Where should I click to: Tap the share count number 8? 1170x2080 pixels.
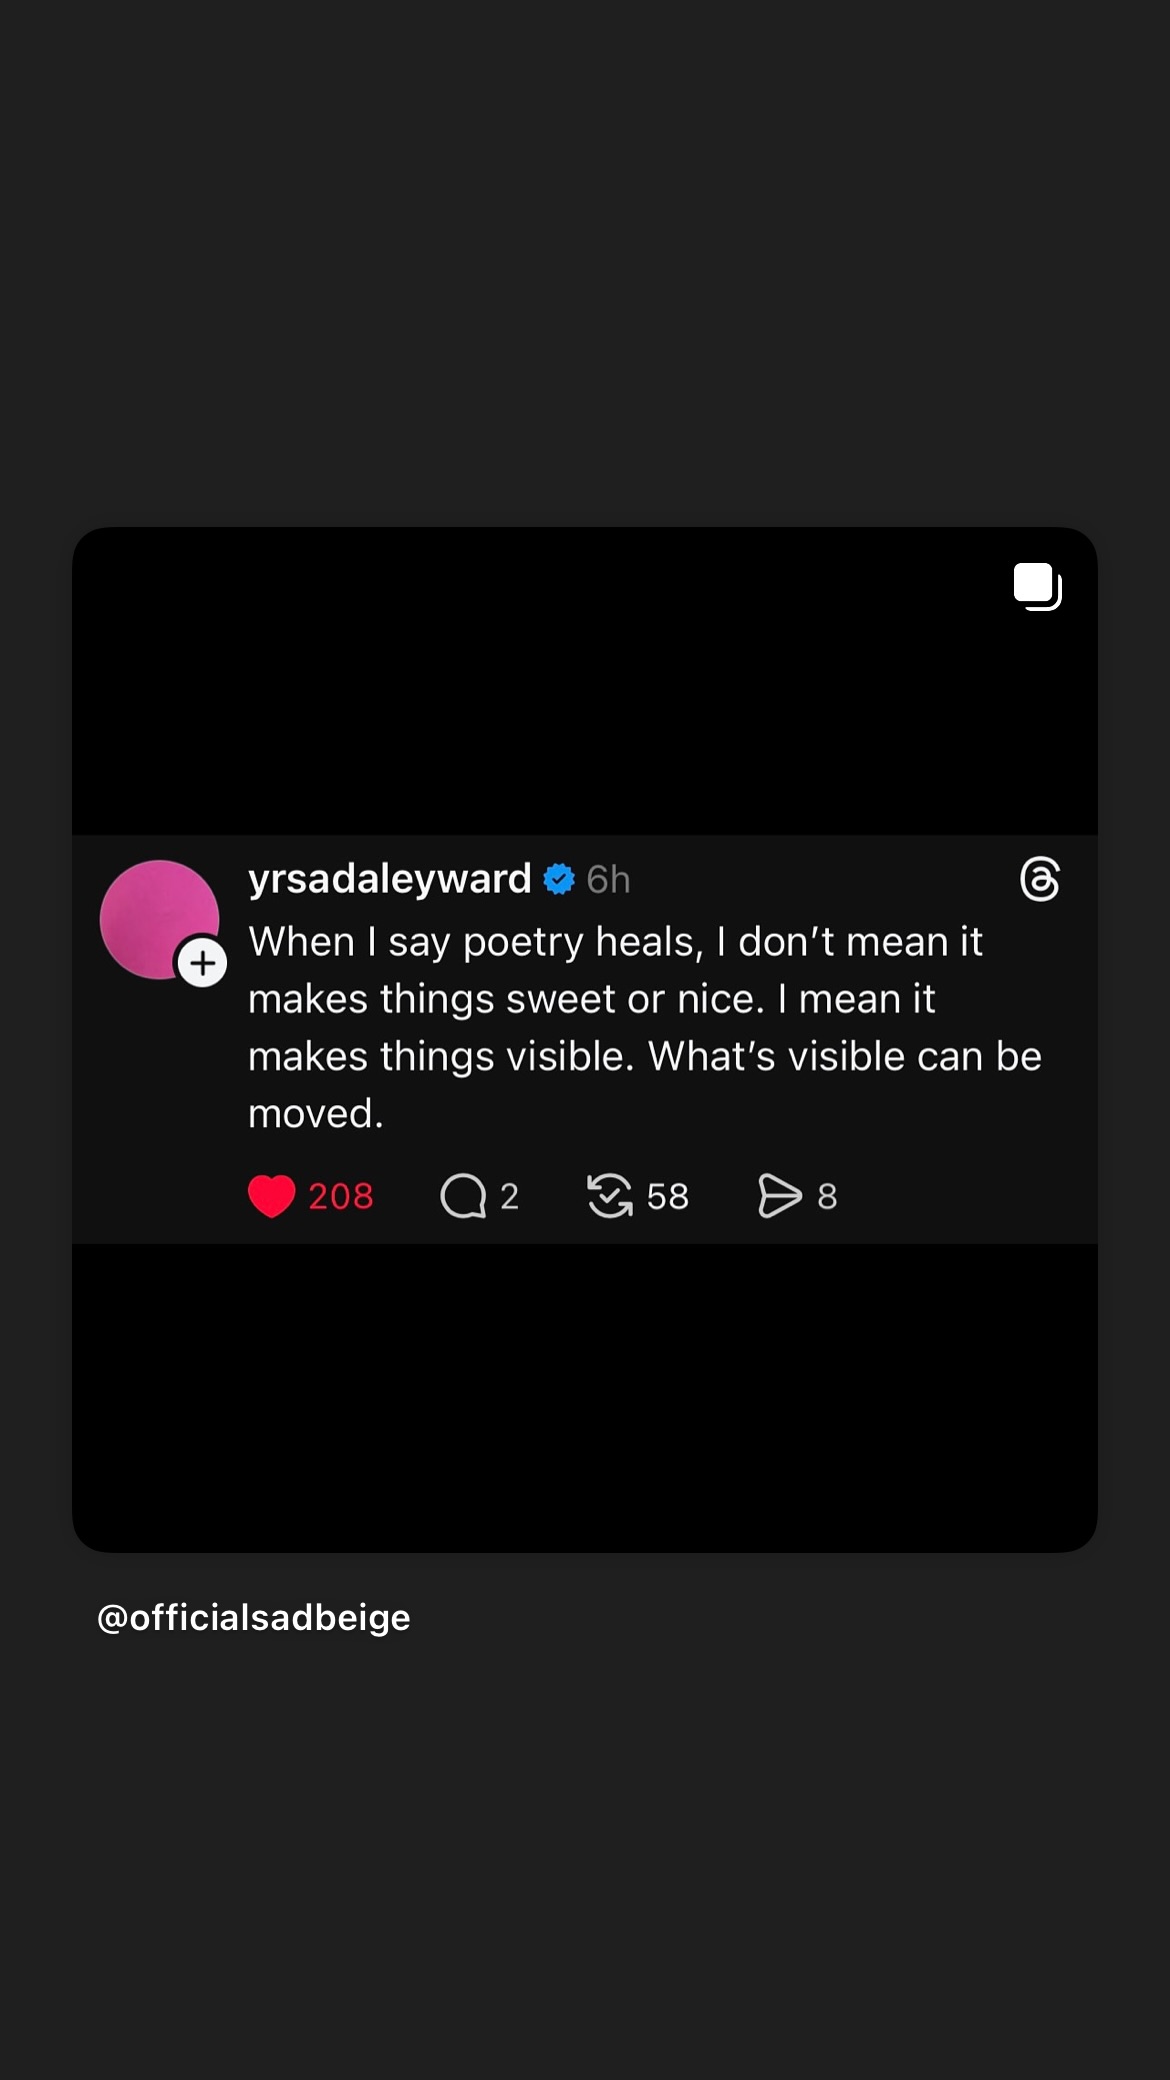click(x=827, y=1196)
